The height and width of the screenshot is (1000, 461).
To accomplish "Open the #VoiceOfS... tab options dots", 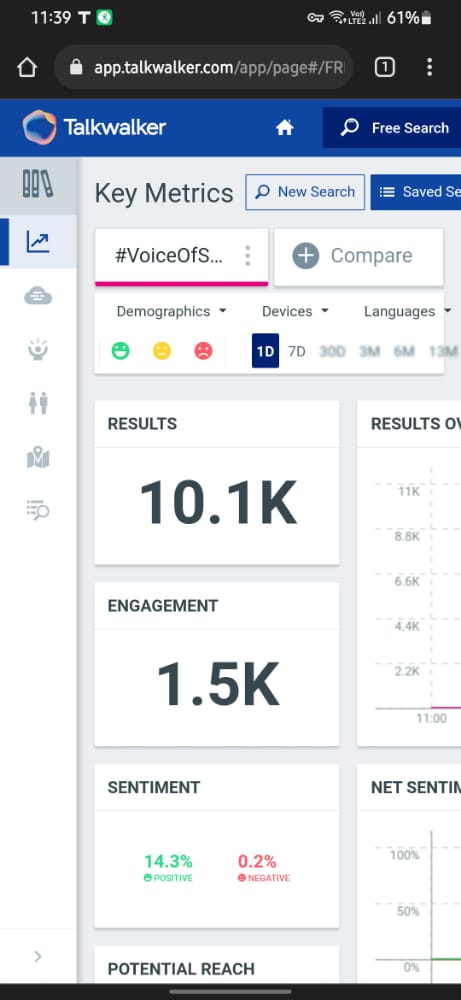I will 247,256.
